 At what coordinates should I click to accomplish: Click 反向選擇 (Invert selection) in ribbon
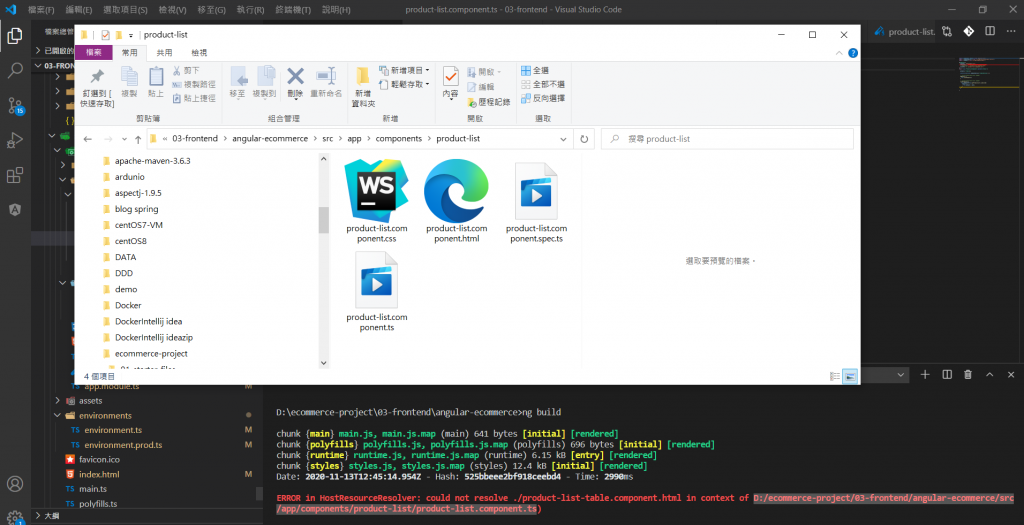(x=543, y=98)
